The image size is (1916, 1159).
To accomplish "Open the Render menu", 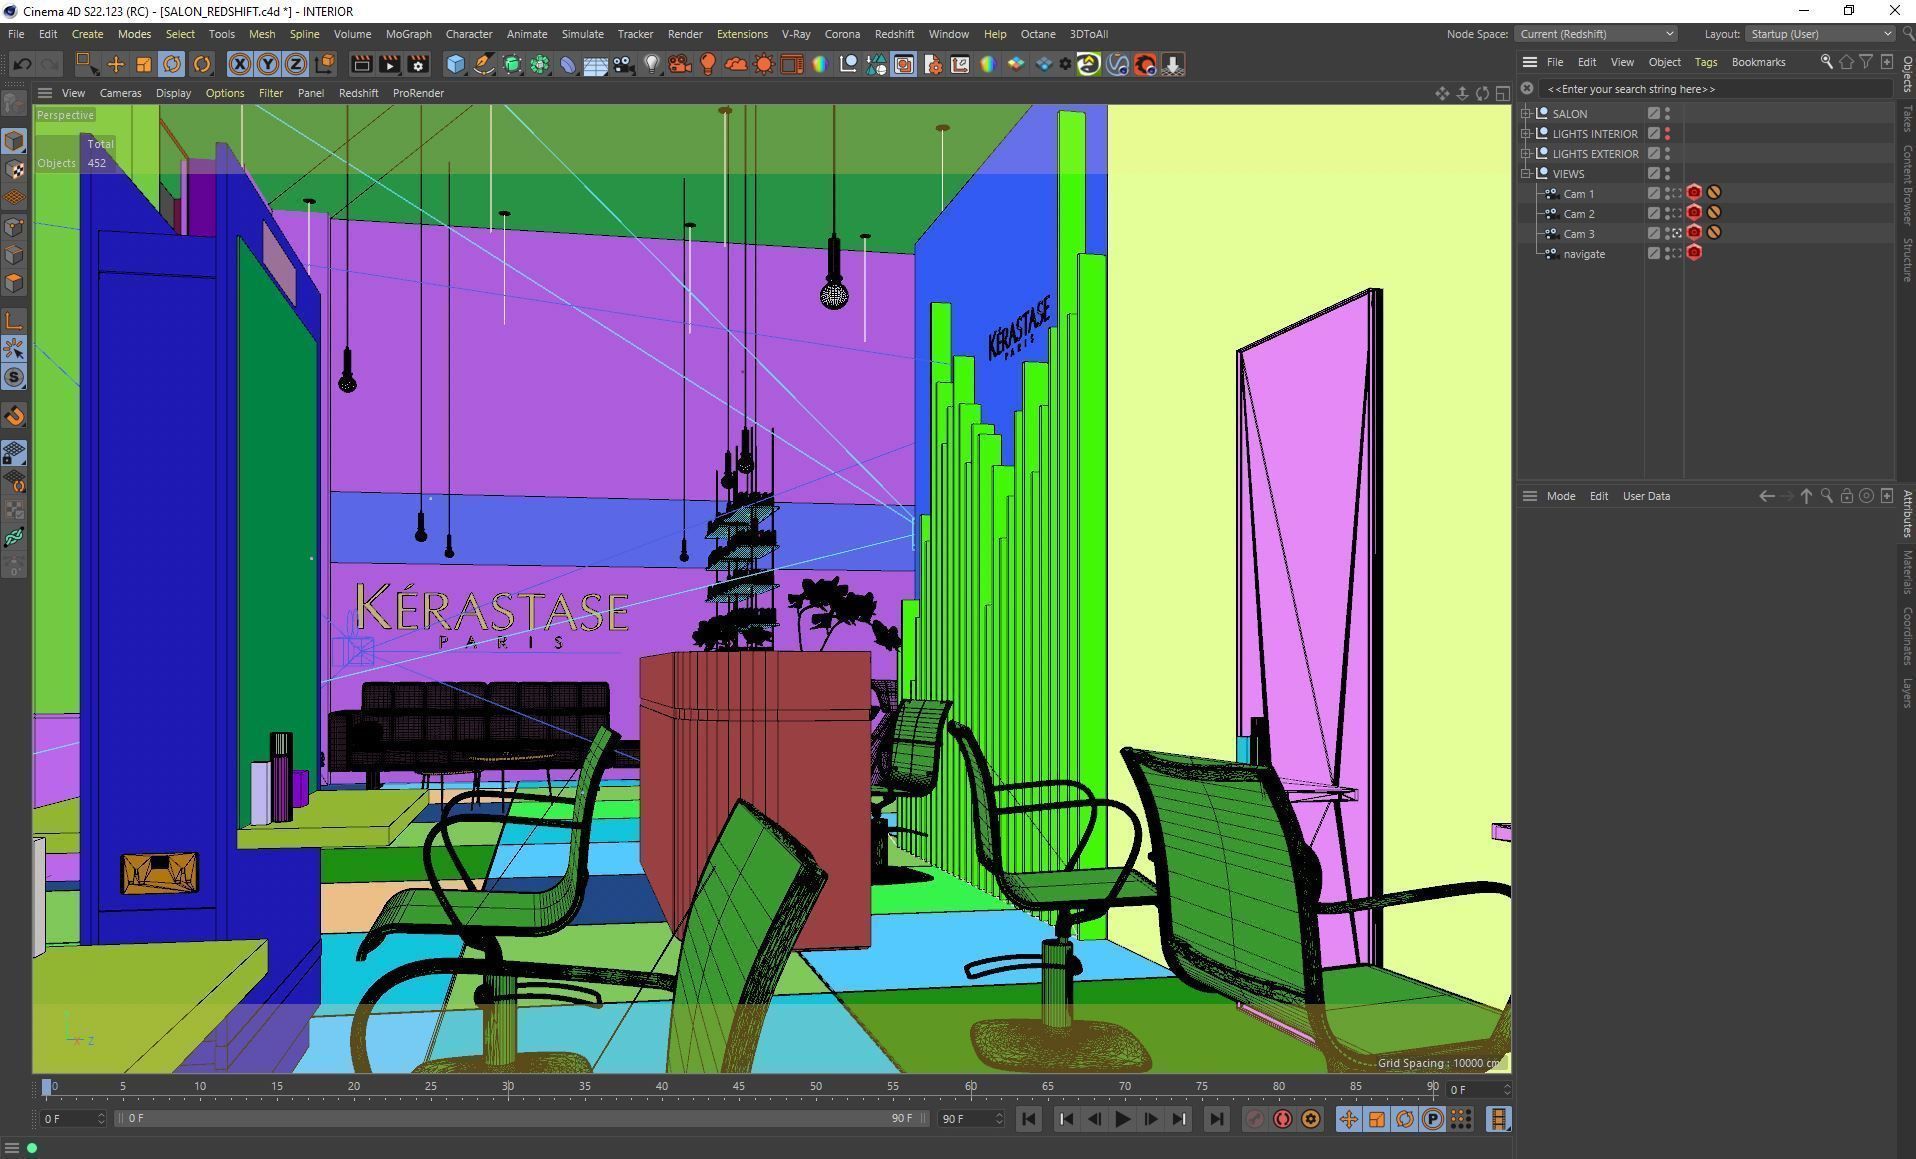I will [685, 34].
